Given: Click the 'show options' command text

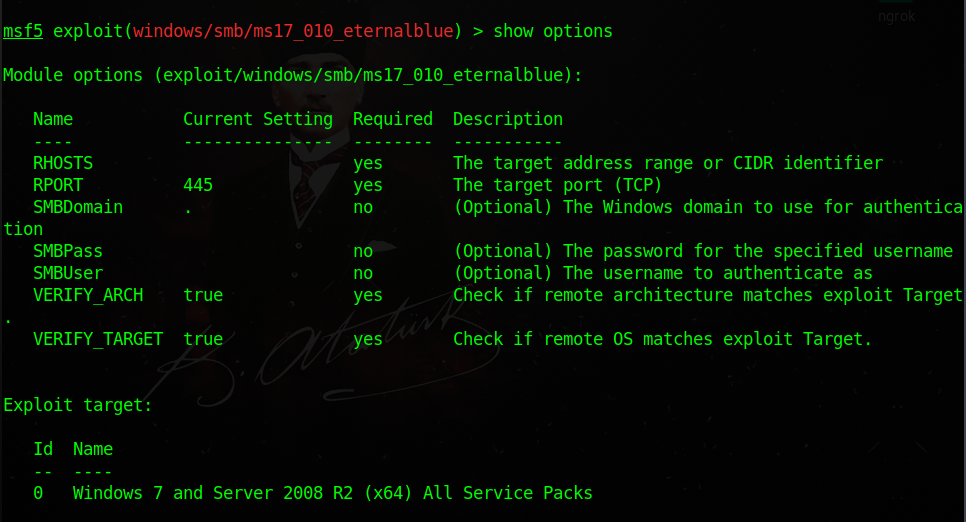Looking at the screenshot, I should [553, 31].
